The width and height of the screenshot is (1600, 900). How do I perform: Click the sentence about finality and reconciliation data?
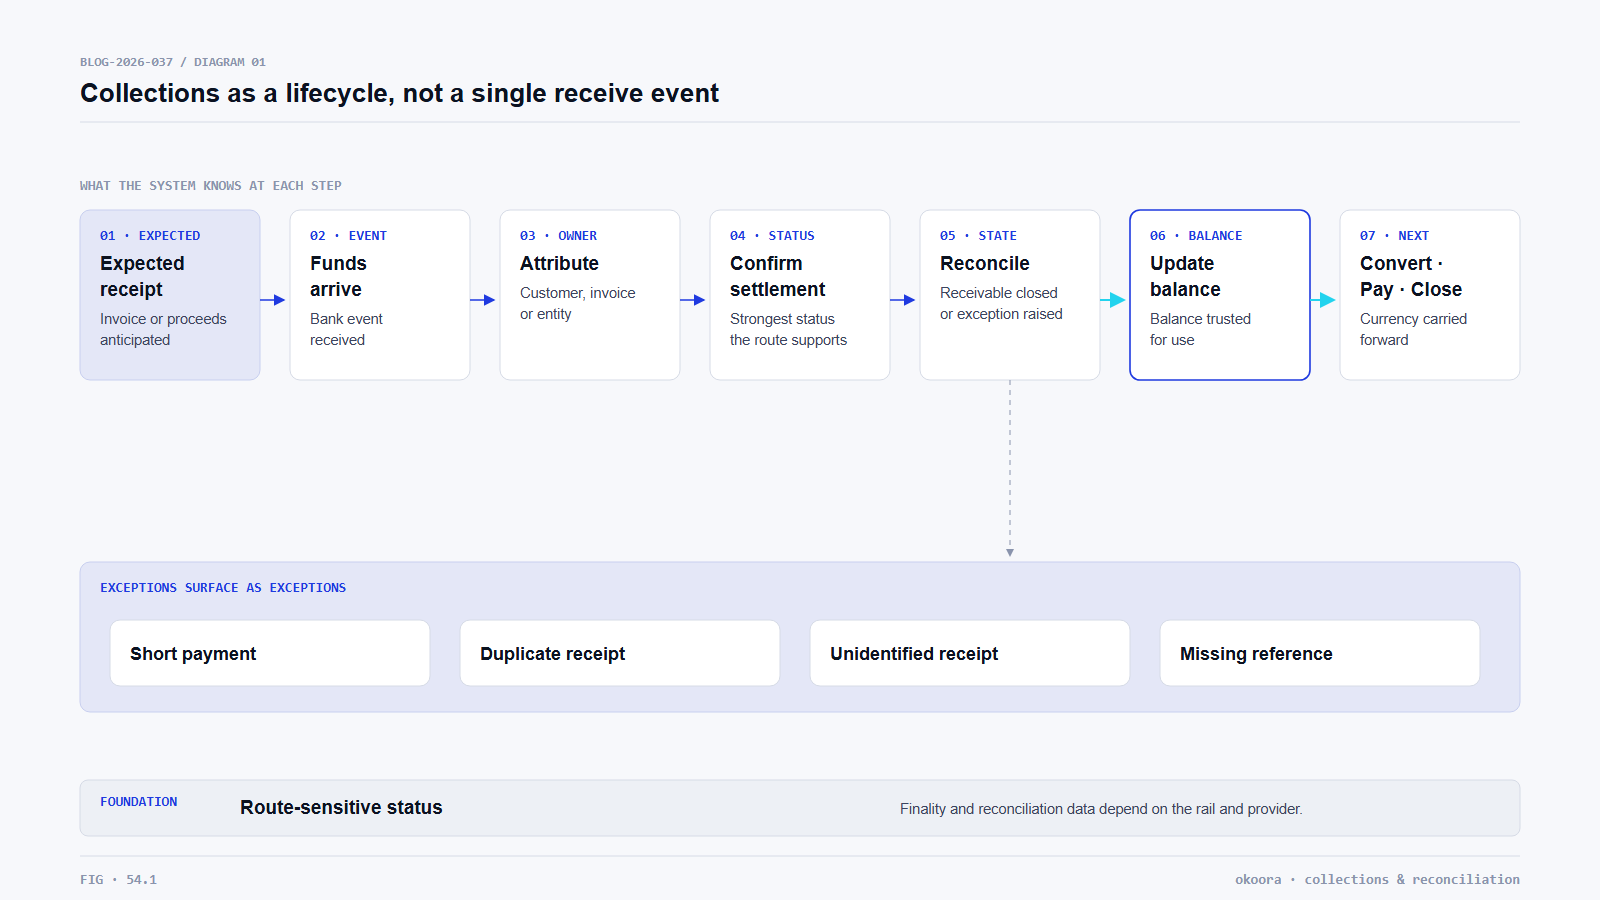point(1101,809)
